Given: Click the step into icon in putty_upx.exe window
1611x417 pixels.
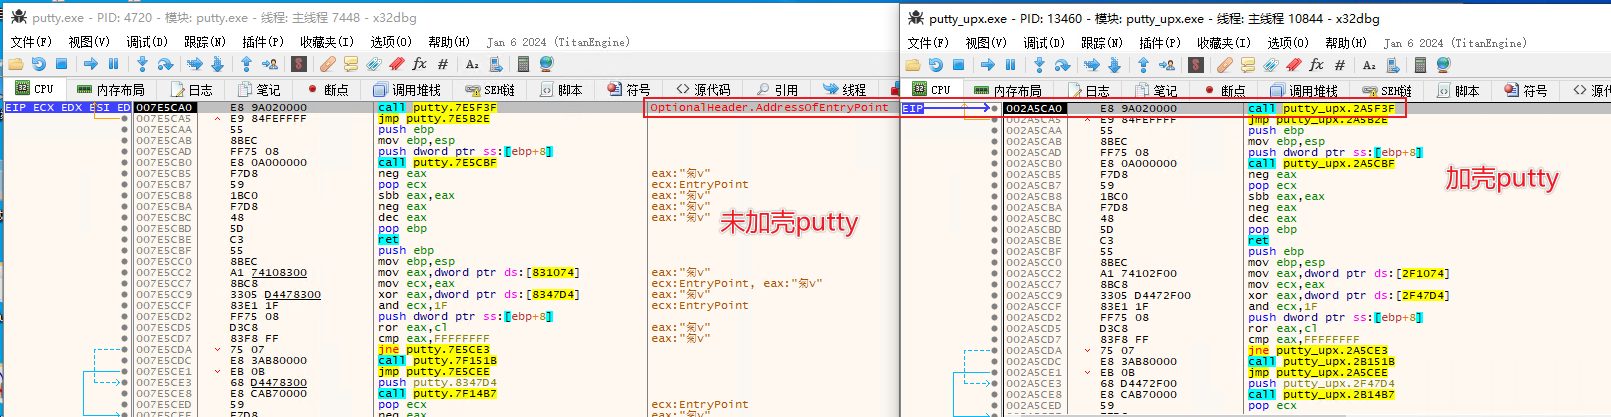Looking at the screenshot, I should [1039, 65].
